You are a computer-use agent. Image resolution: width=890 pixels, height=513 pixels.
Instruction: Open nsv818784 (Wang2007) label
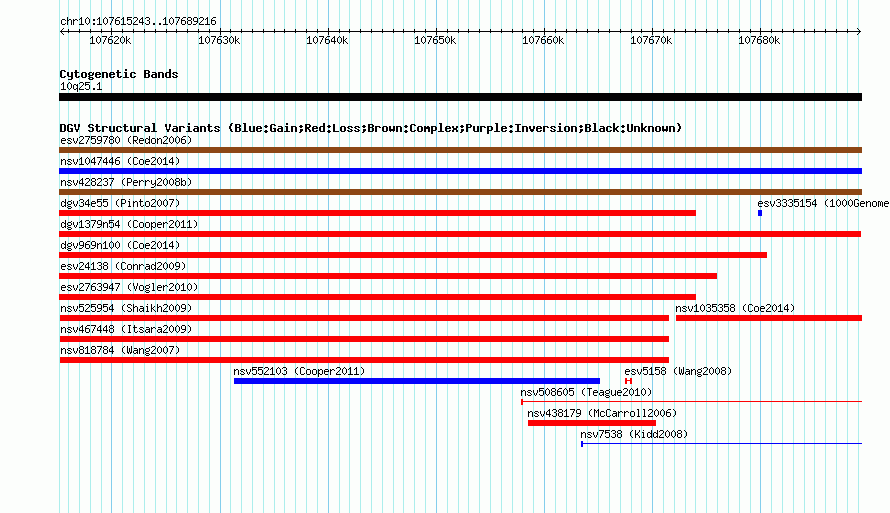click(x=120, y=350)
